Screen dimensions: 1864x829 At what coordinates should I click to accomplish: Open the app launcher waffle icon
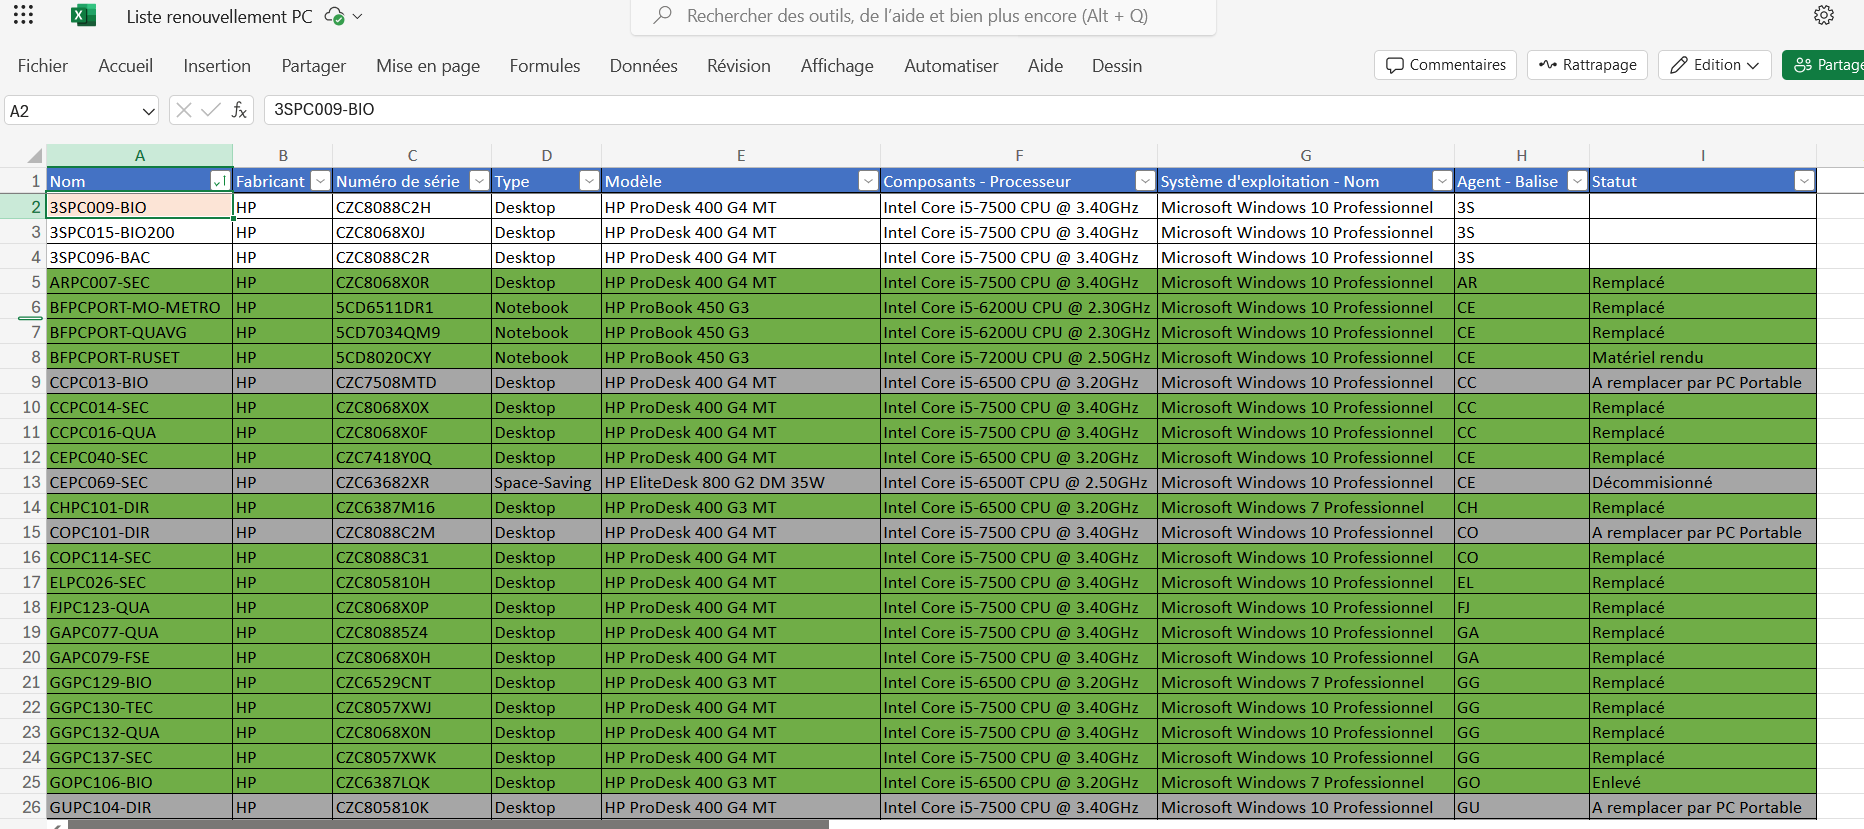pyautogui.click(x=24, y=15)
